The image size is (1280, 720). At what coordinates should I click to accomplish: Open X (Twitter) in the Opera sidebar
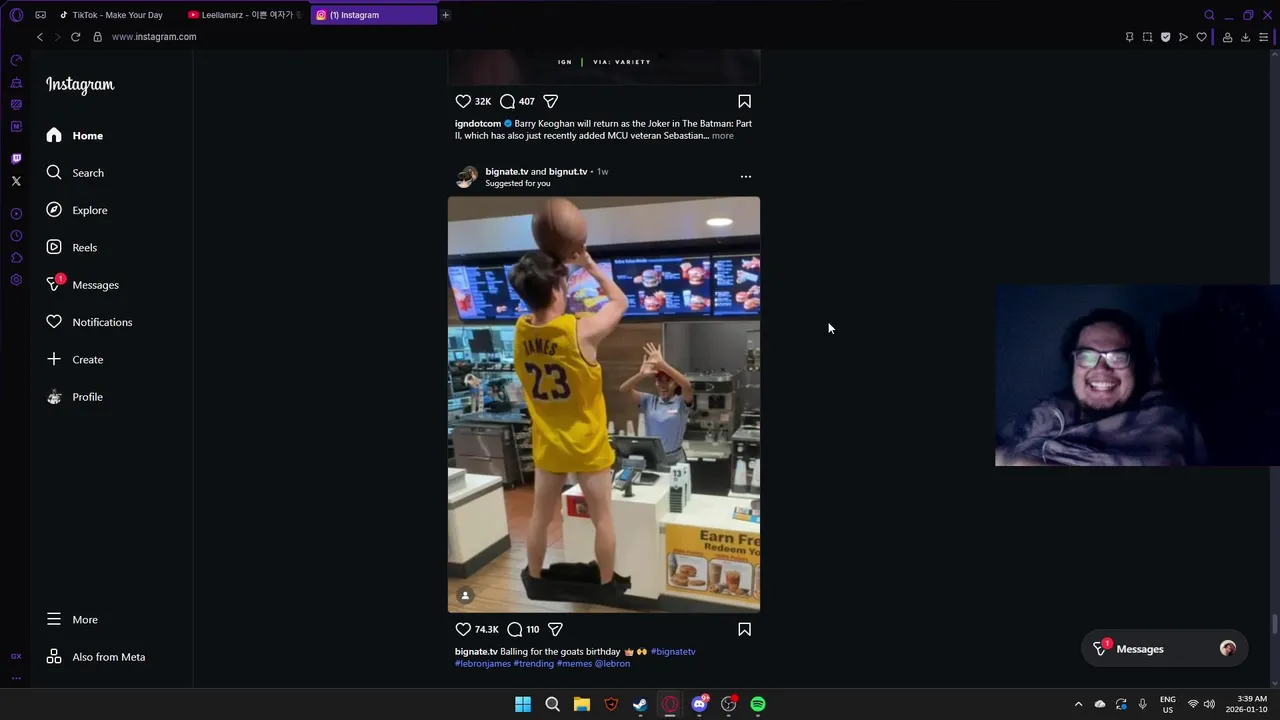click(16, 181)
